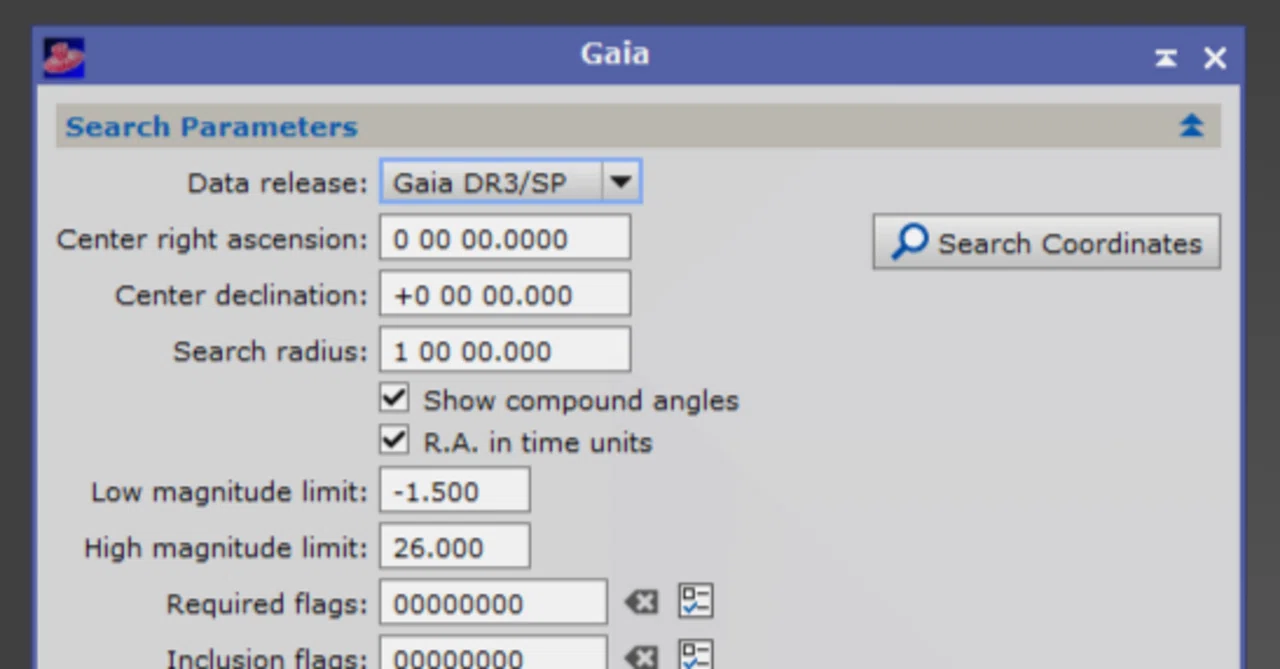
Task: Toggle Show compound angles checkbox
Action: coord(394,398)
